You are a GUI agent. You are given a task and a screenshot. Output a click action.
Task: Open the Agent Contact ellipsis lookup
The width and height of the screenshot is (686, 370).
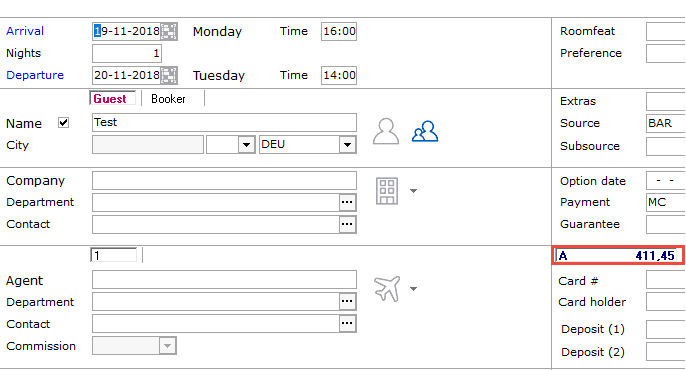click(x=347, y=323)
